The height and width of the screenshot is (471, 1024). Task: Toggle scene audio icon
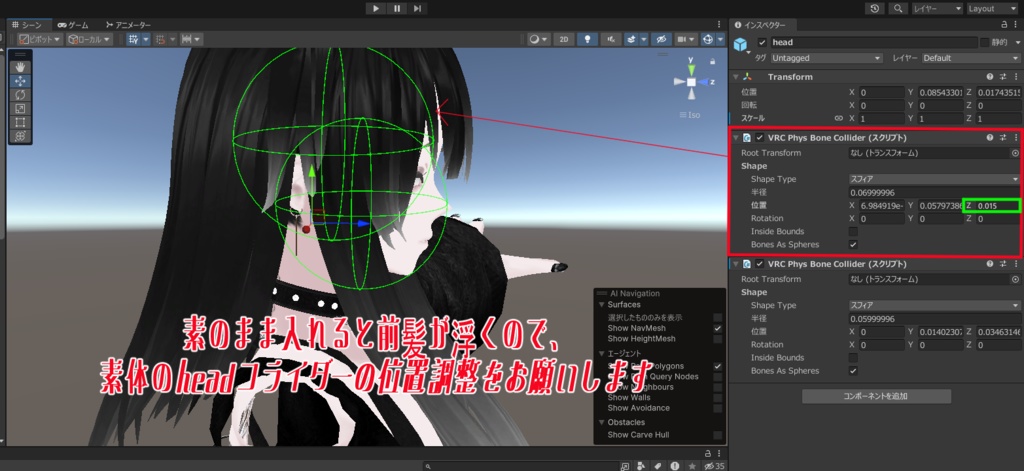611,39
